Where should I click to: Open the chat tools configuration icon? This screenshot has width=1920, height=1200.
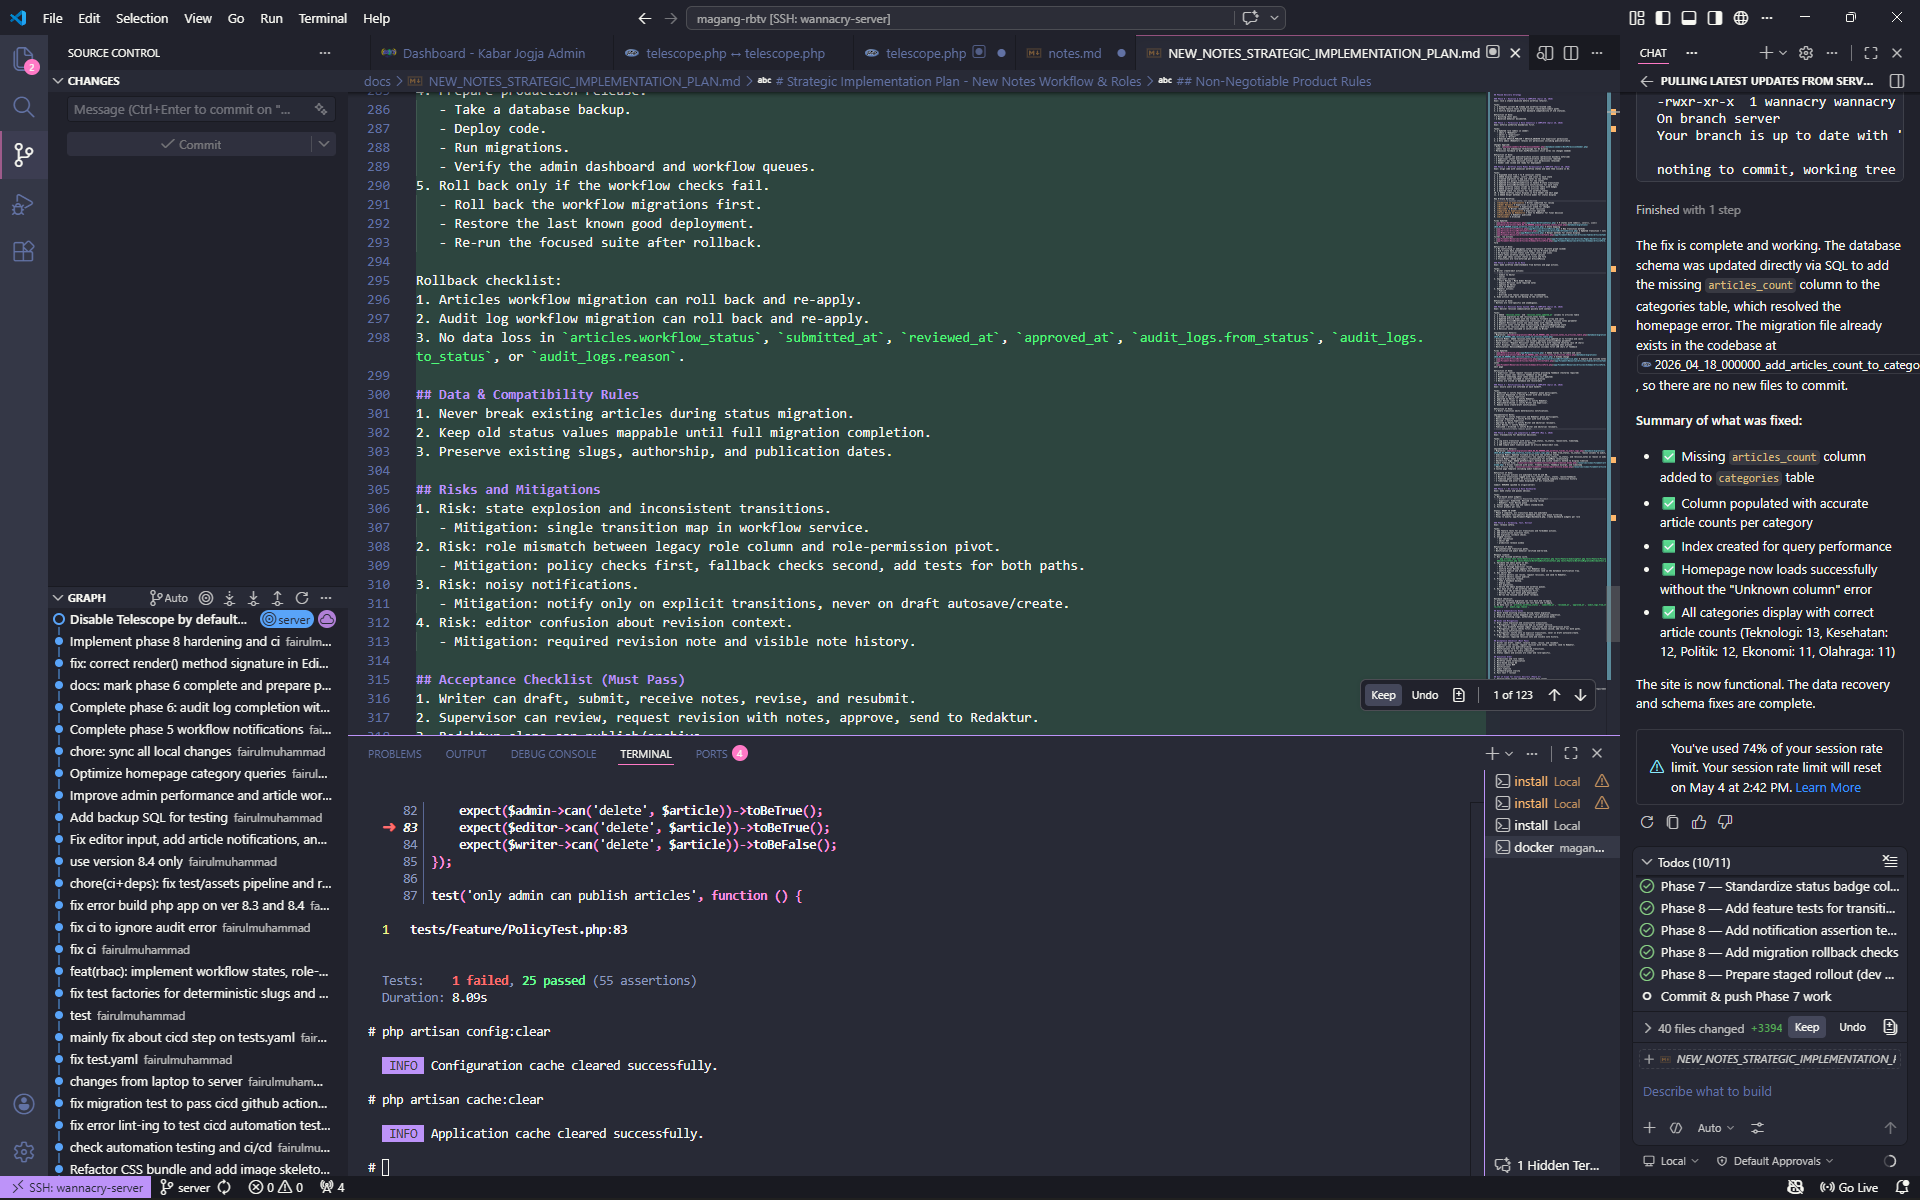point(1757,1128)
